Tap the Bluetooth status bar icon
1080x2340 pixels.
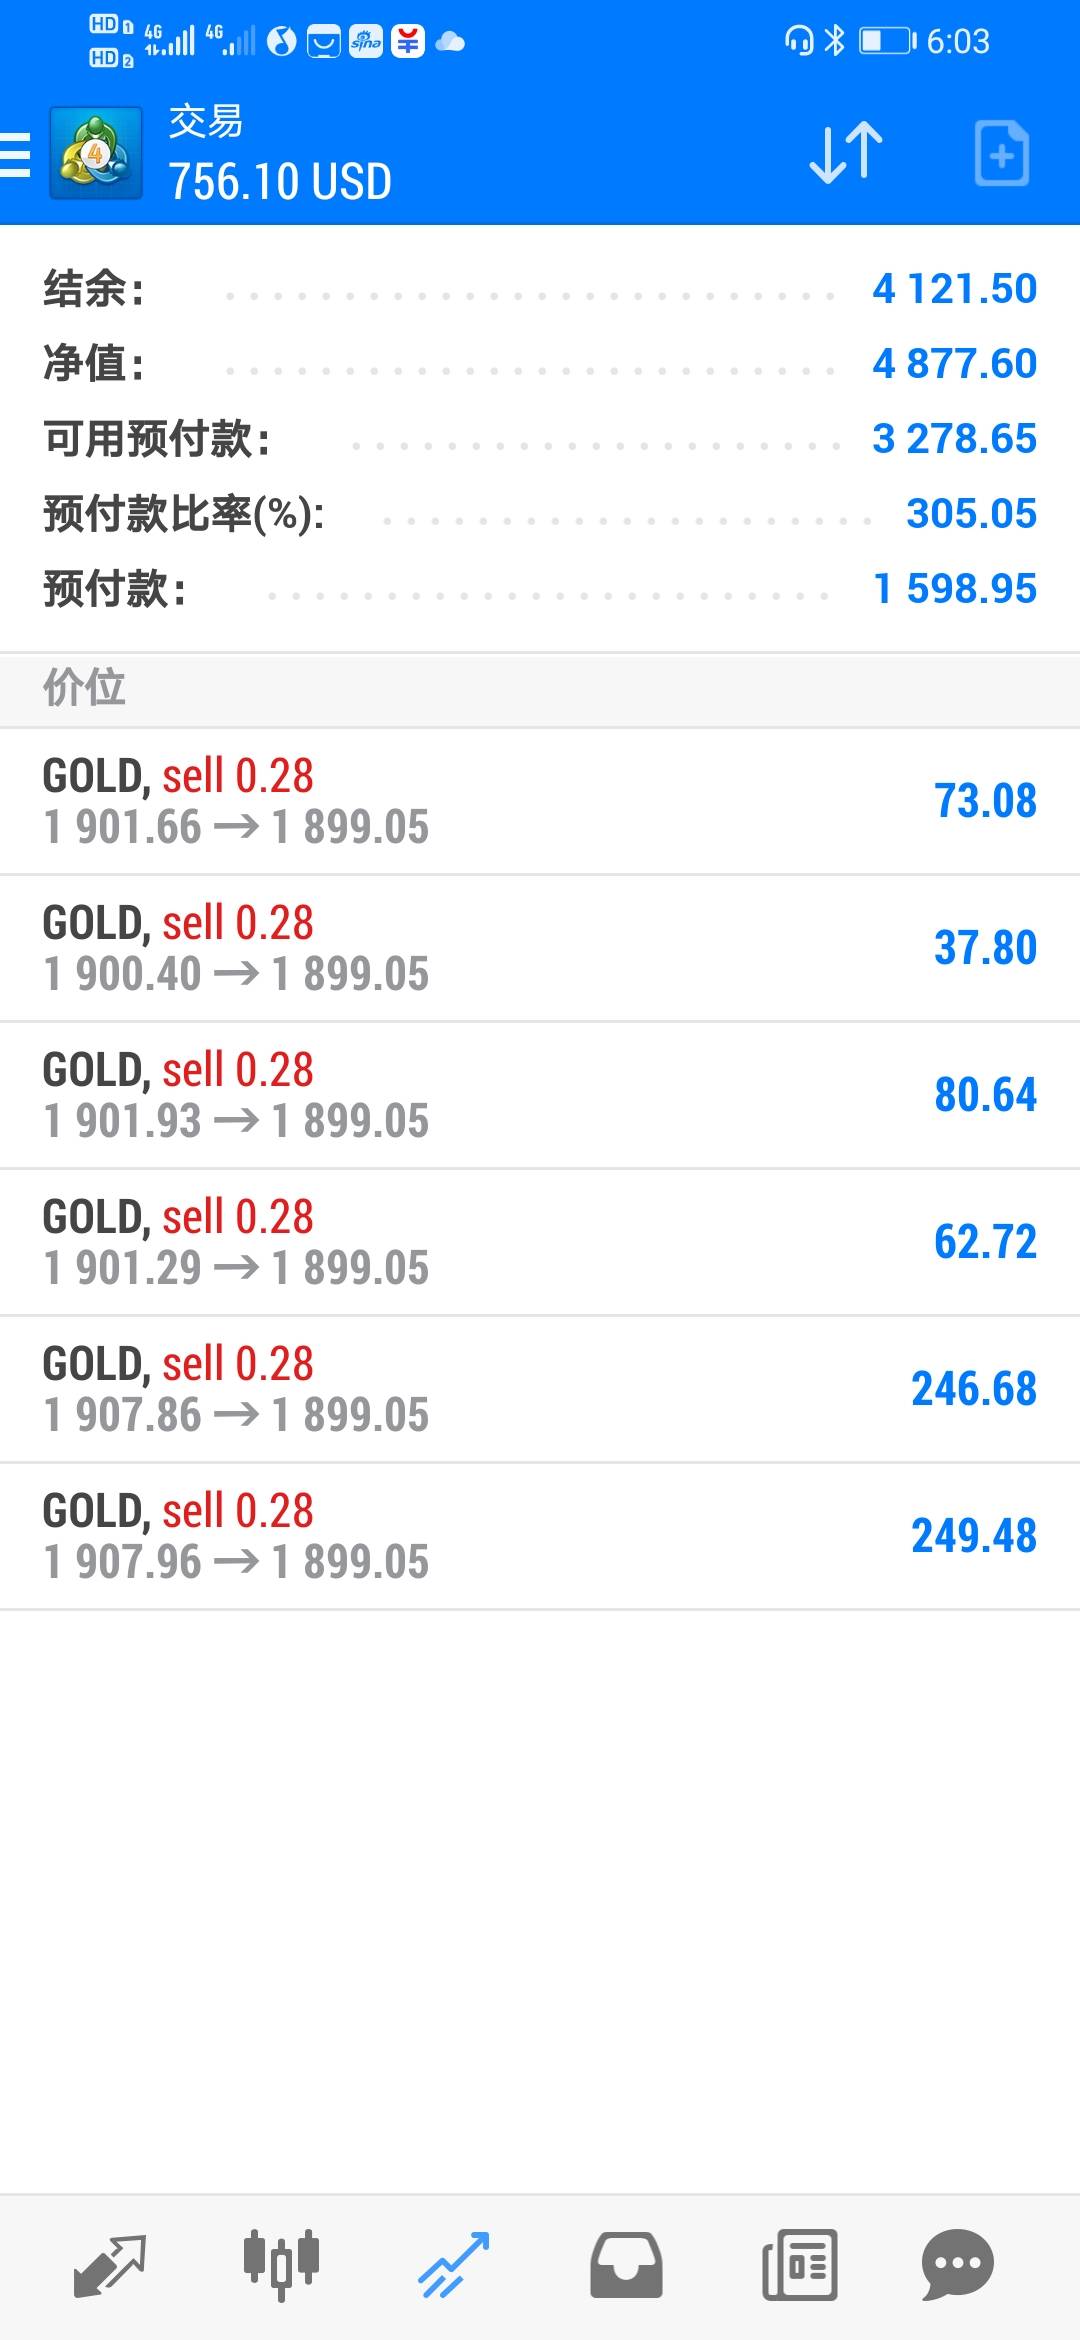tap(835, 40)
